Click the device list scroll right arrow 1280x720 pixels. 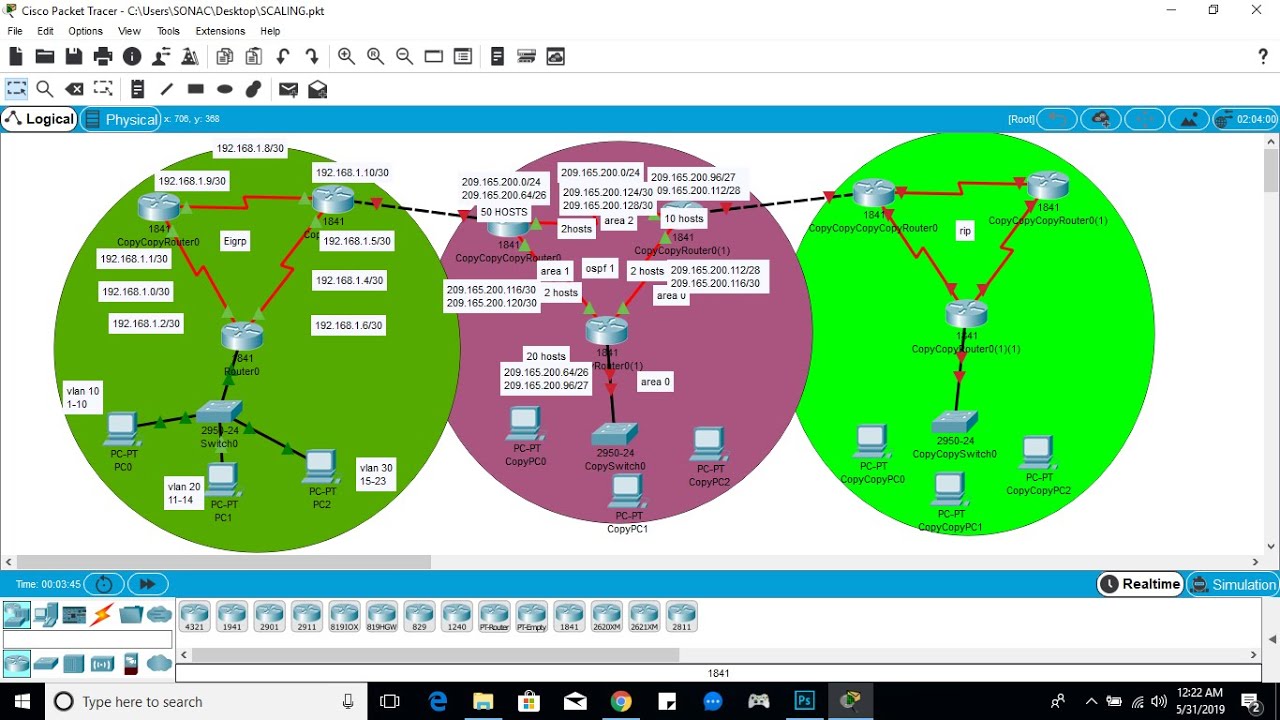pyautogui.click(x=1255, y=655)
